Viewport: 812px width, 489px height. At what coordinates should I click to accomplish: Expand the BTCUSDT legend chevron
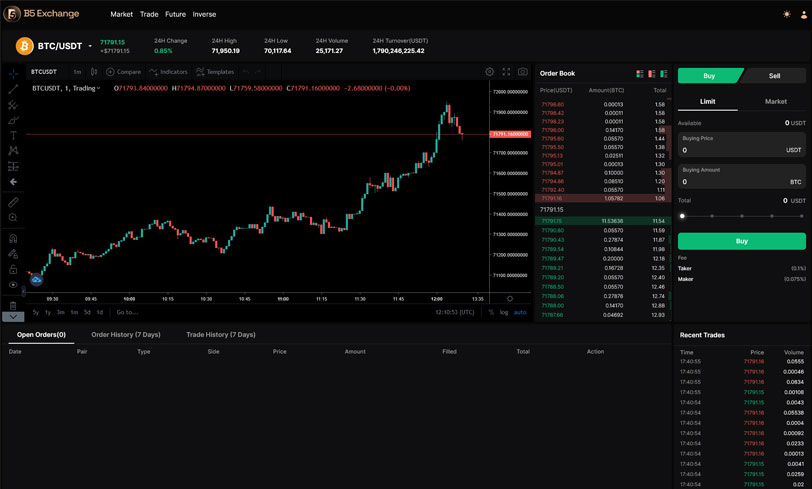point(97,89)
